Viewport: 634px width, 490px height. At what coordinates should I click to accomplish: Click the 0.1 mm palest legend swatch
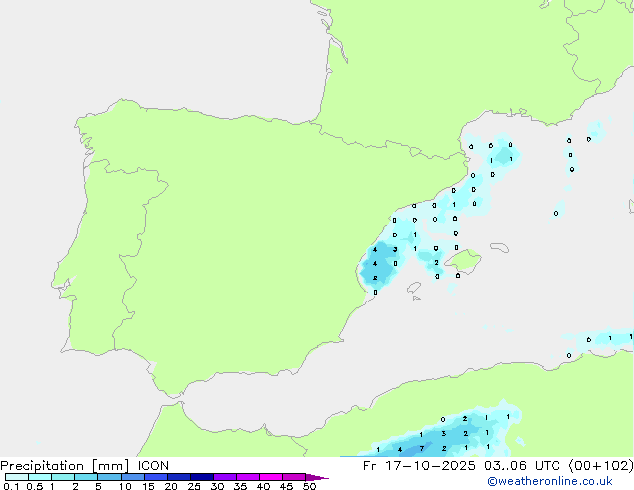(x=17, y=477)
